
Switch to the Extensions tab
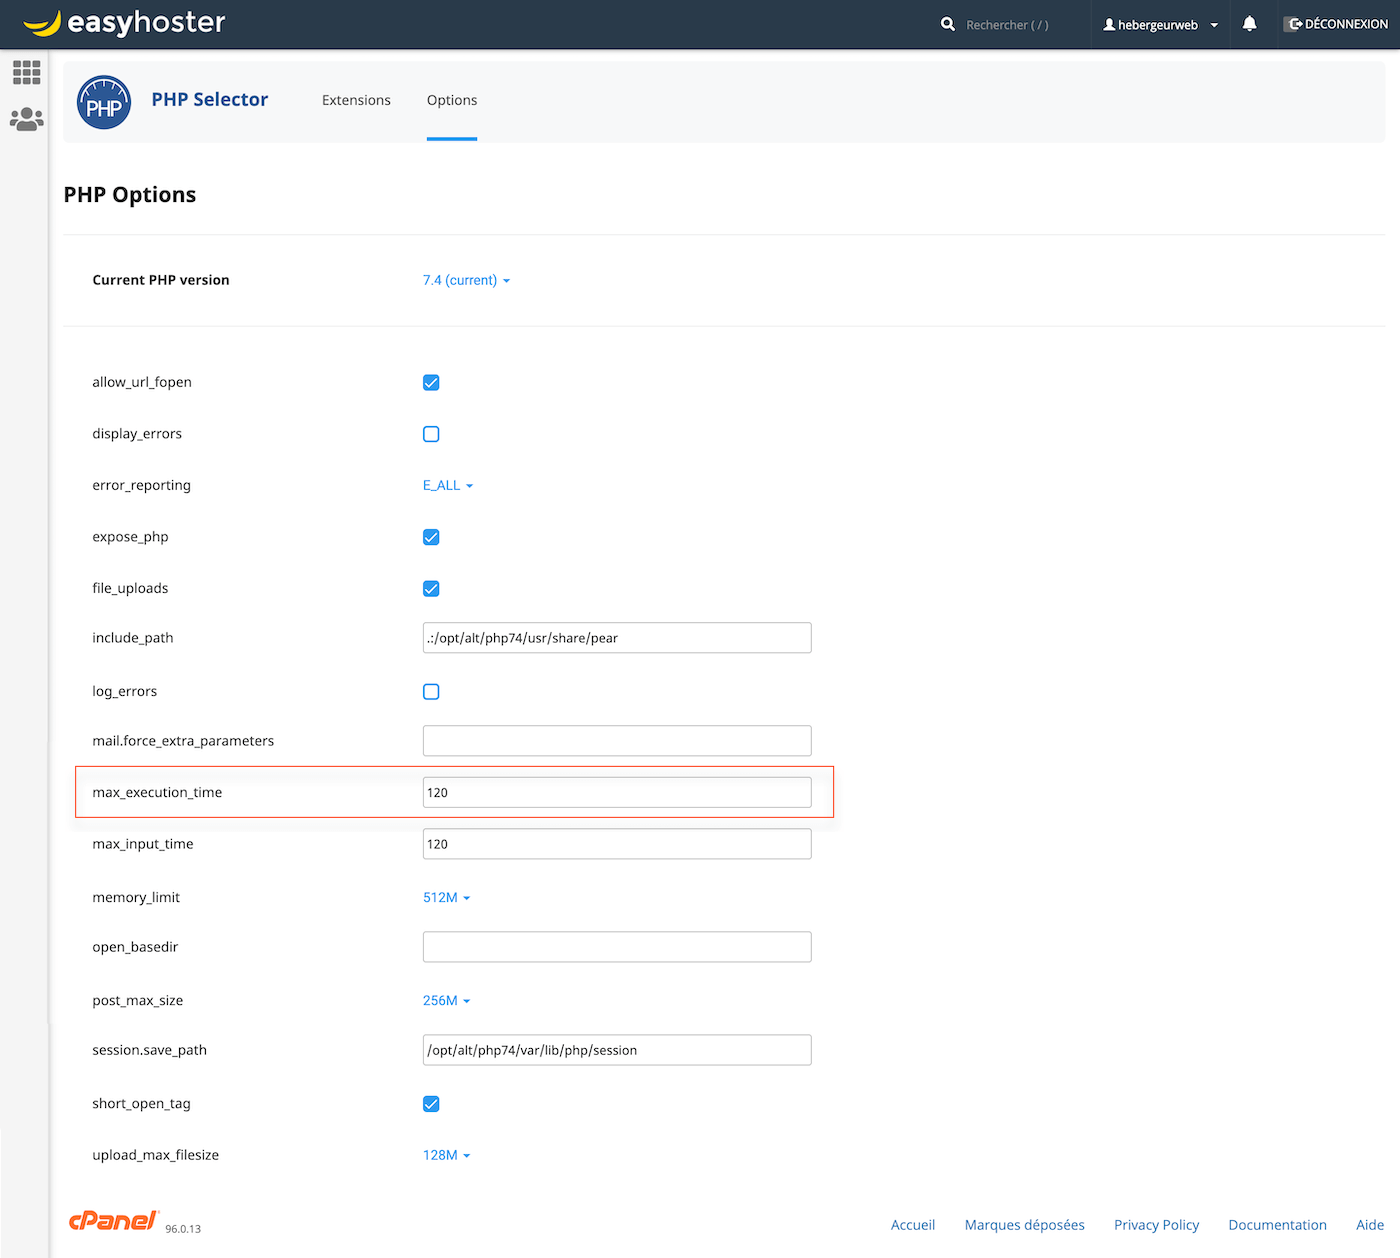pyautogui.click(x=356, y=100)
